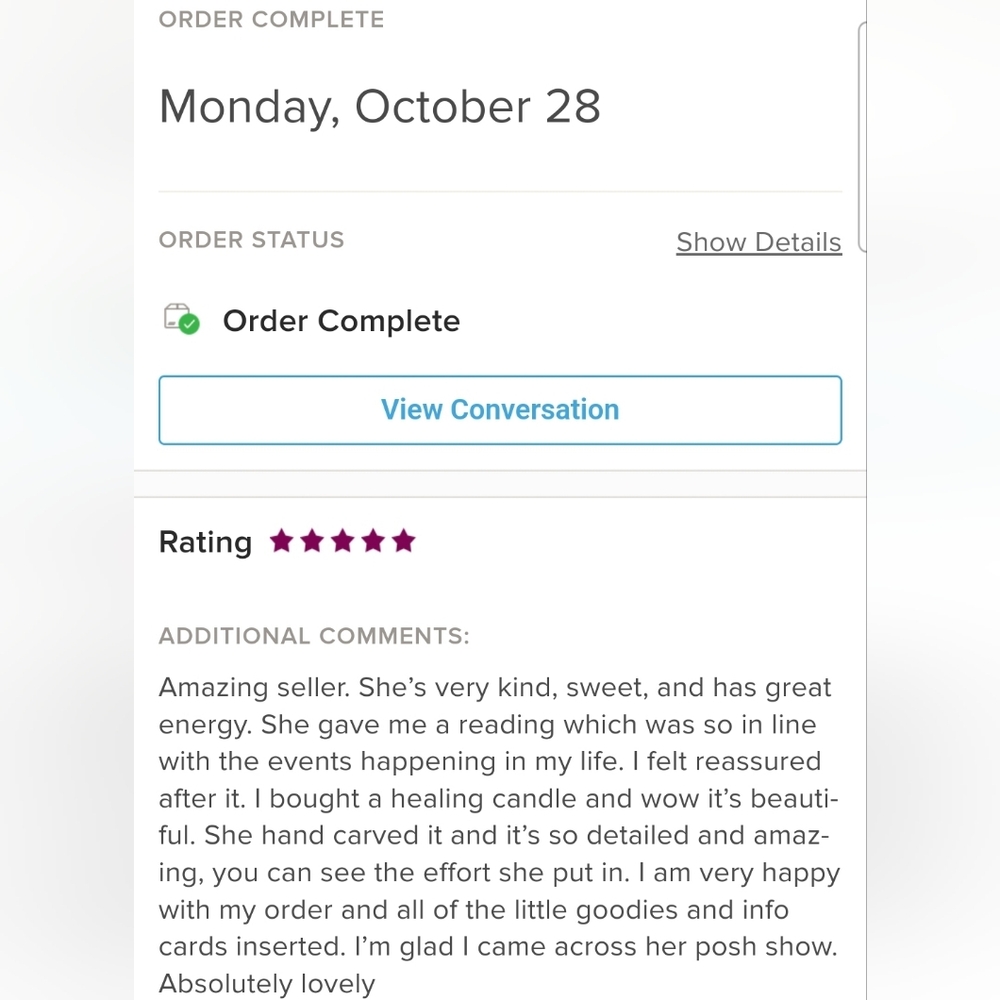The width and height of the screenshot is (1000, 1000).
Task: Click the ADDITIONAL COMMENTS label
Action: click(314, 636)
